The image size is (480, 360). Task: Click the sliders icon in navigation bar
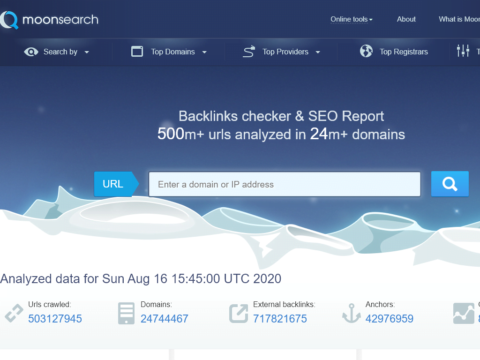click(x=463, y=51)
